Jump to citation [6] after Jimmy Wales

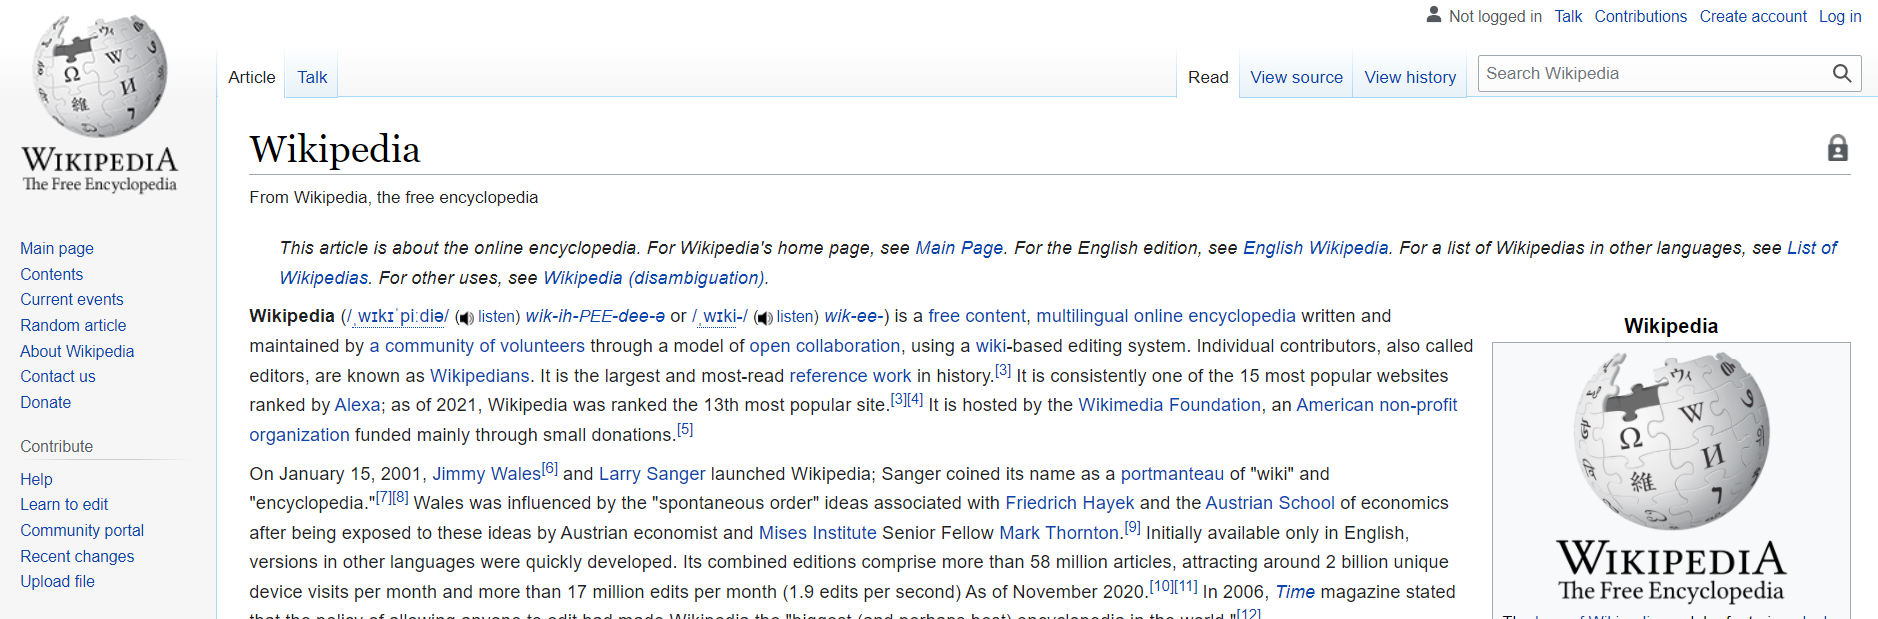(549, 468)
